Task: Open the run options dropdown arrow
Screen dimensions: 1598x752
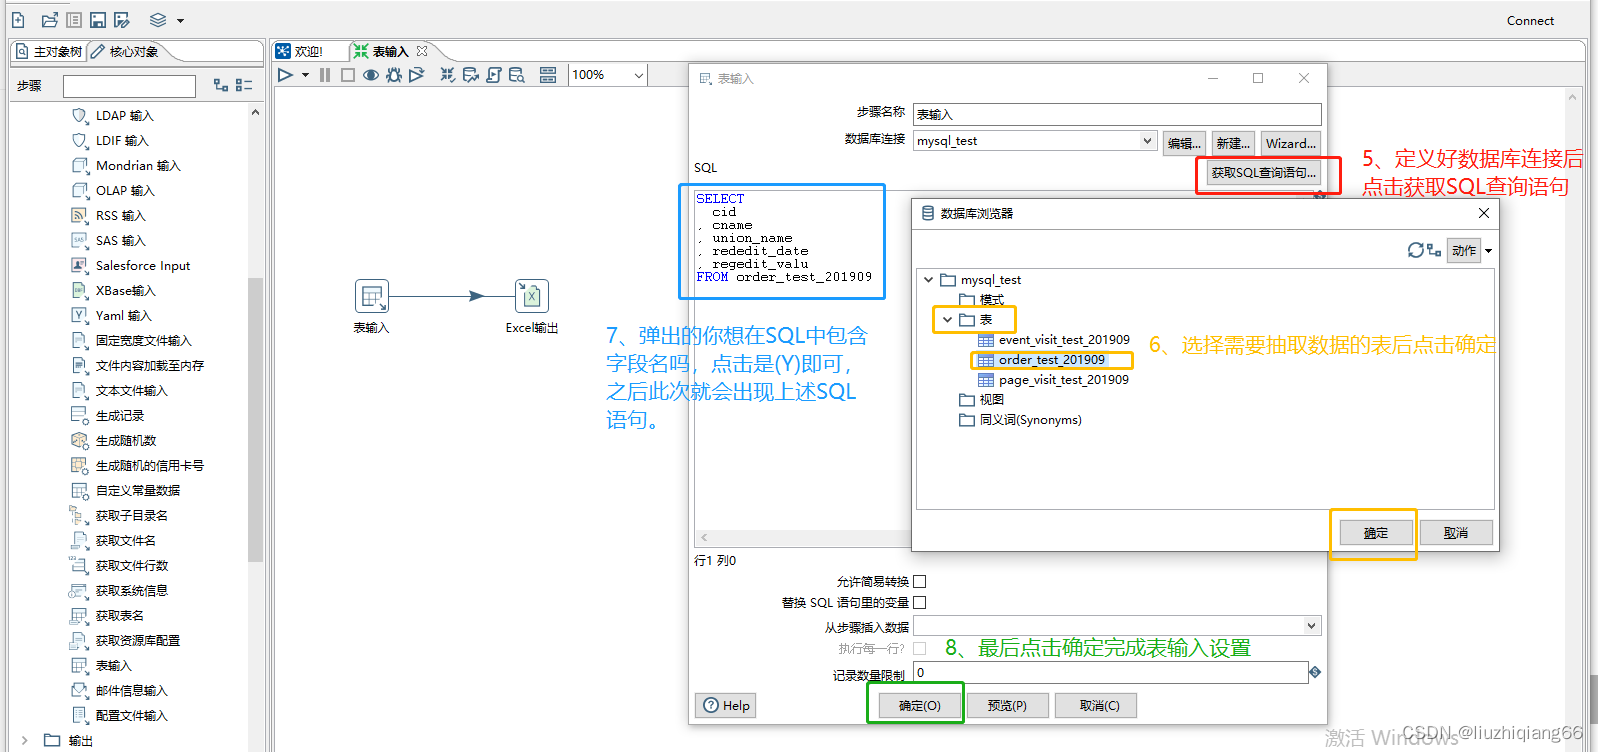Action: 305,75
